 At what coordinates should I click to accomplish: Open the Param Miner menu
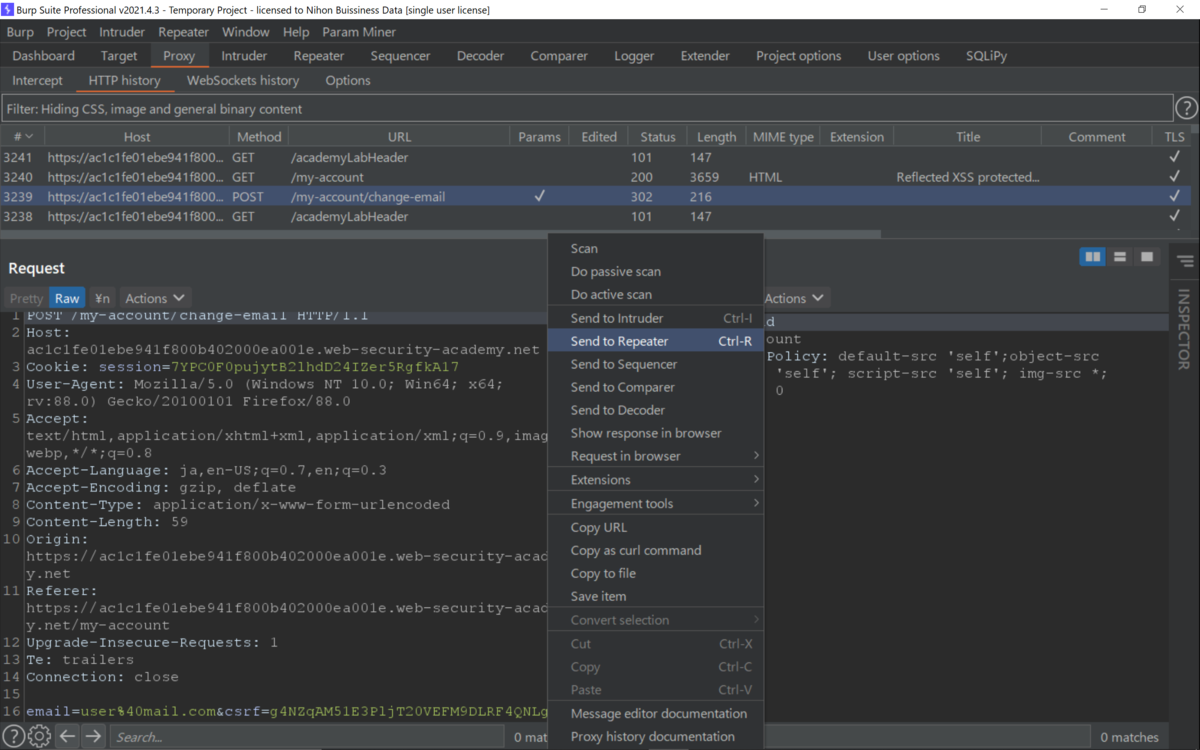tap(359, 32)
